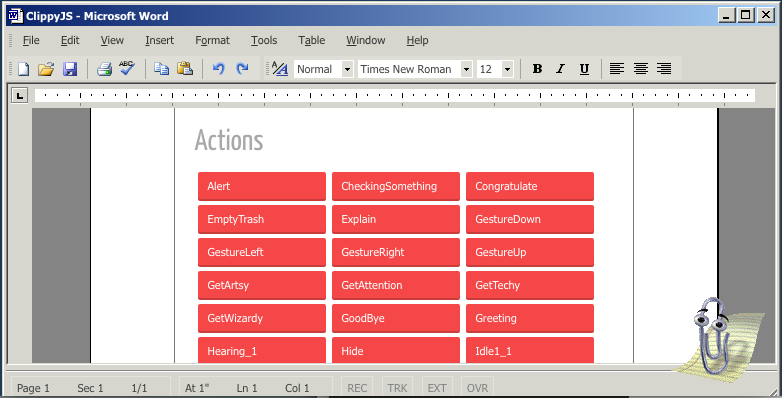Viewport: 782px width, 398px height.
Task: Click the Word document icon in title bar
Action: [15, 16]
